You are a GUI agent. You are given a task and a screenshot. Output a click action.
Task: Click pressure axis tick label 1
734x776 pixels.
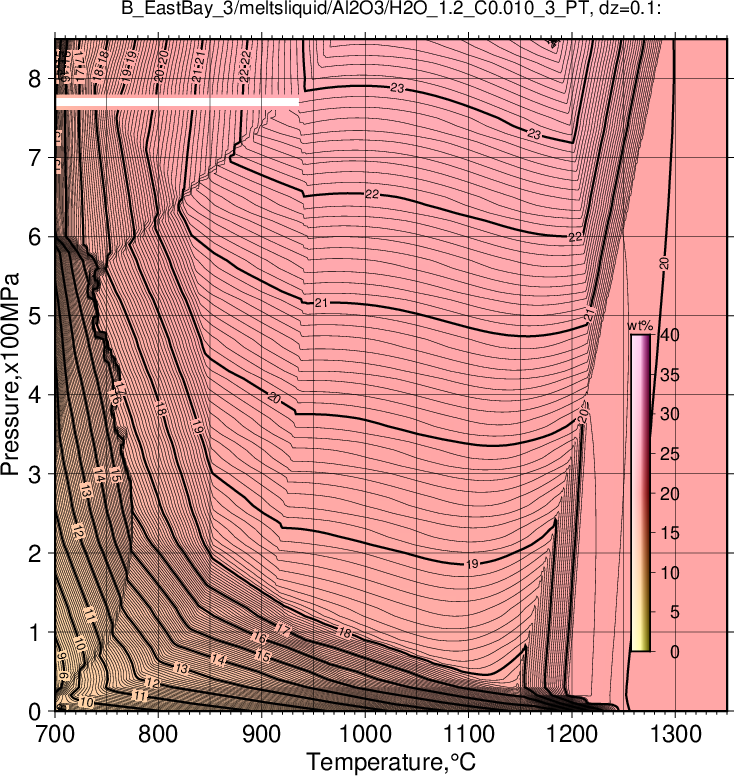[35, 632]
